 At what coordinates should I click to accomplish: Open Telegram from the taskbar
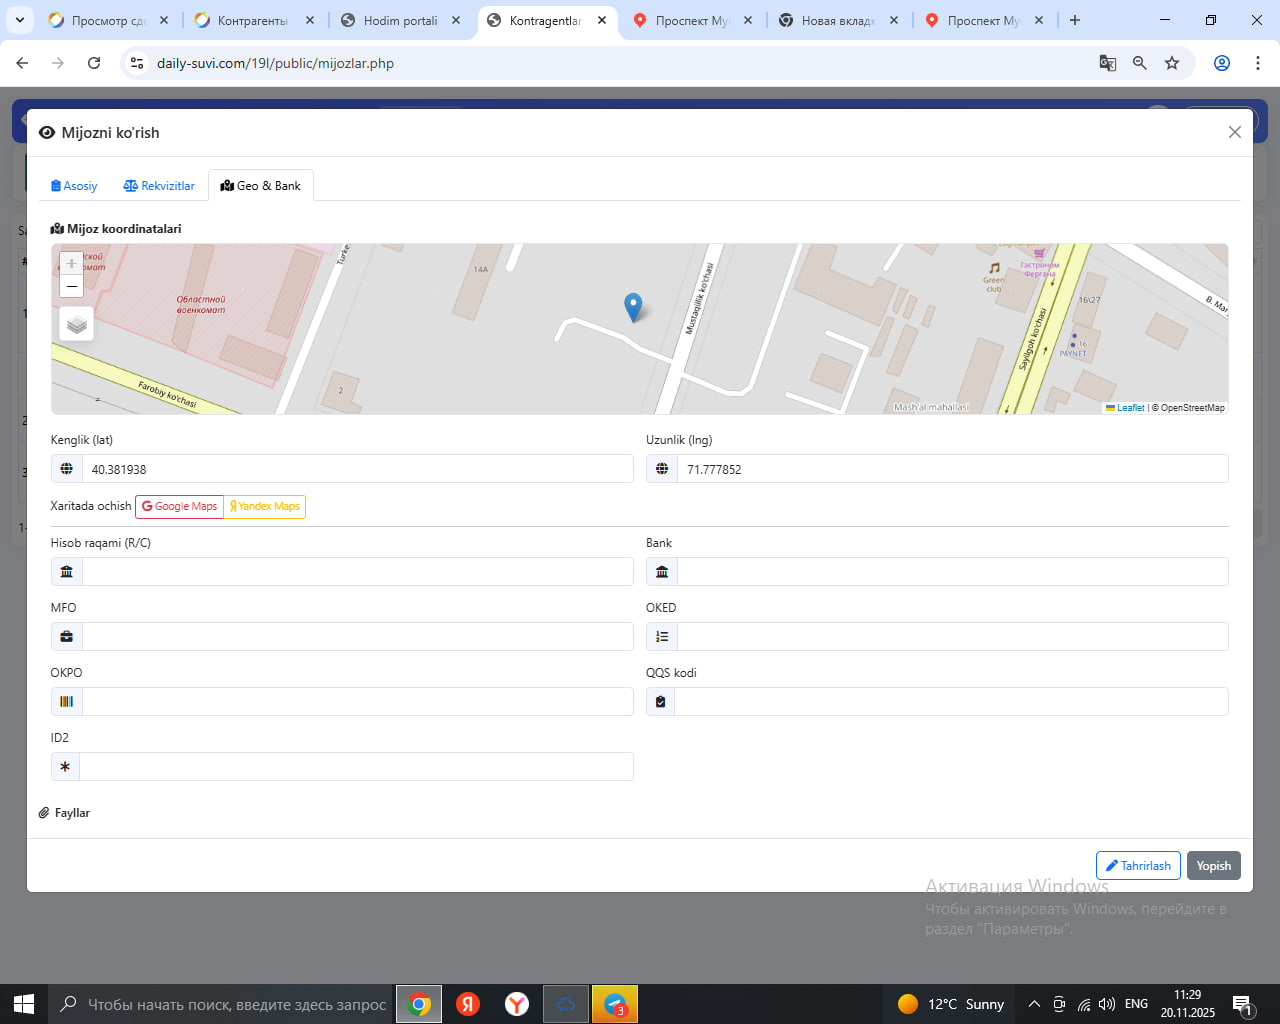click(x=615, y=1004)
